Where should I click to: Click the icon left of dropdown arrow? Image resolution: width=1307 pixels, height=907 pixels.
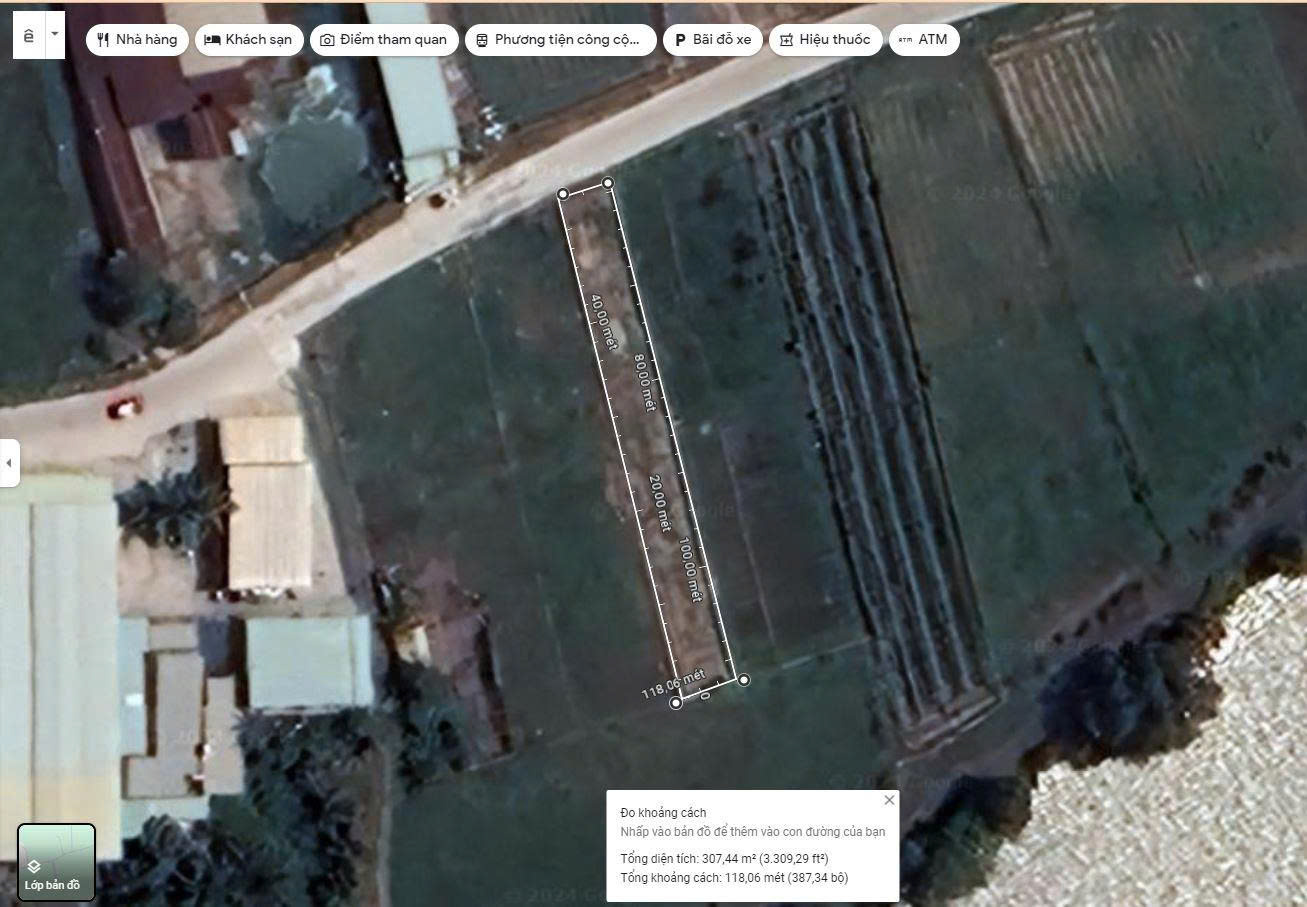[28, 35]
